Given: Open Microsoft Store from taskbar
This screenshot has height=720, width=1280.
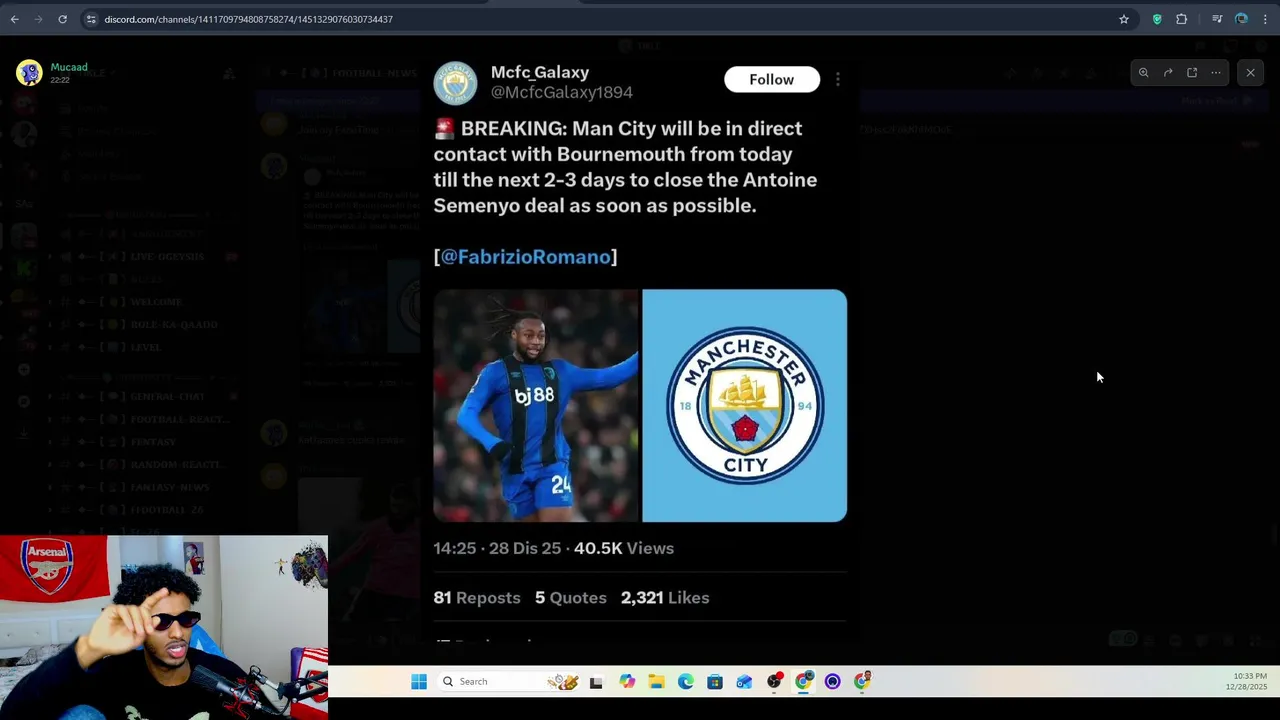Looking at the screenshot, I should [x=715, y=682].
